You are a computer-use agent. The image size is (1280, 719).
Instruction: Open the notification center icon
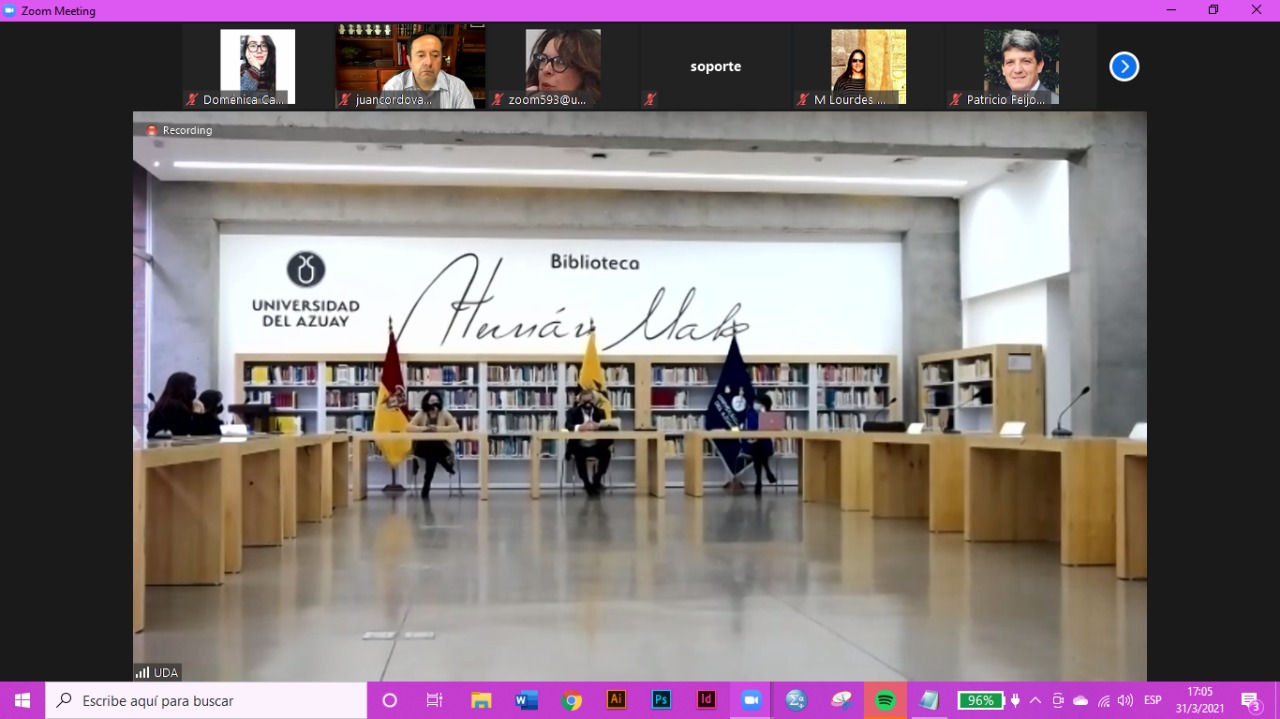click(x=1250, y=700)
